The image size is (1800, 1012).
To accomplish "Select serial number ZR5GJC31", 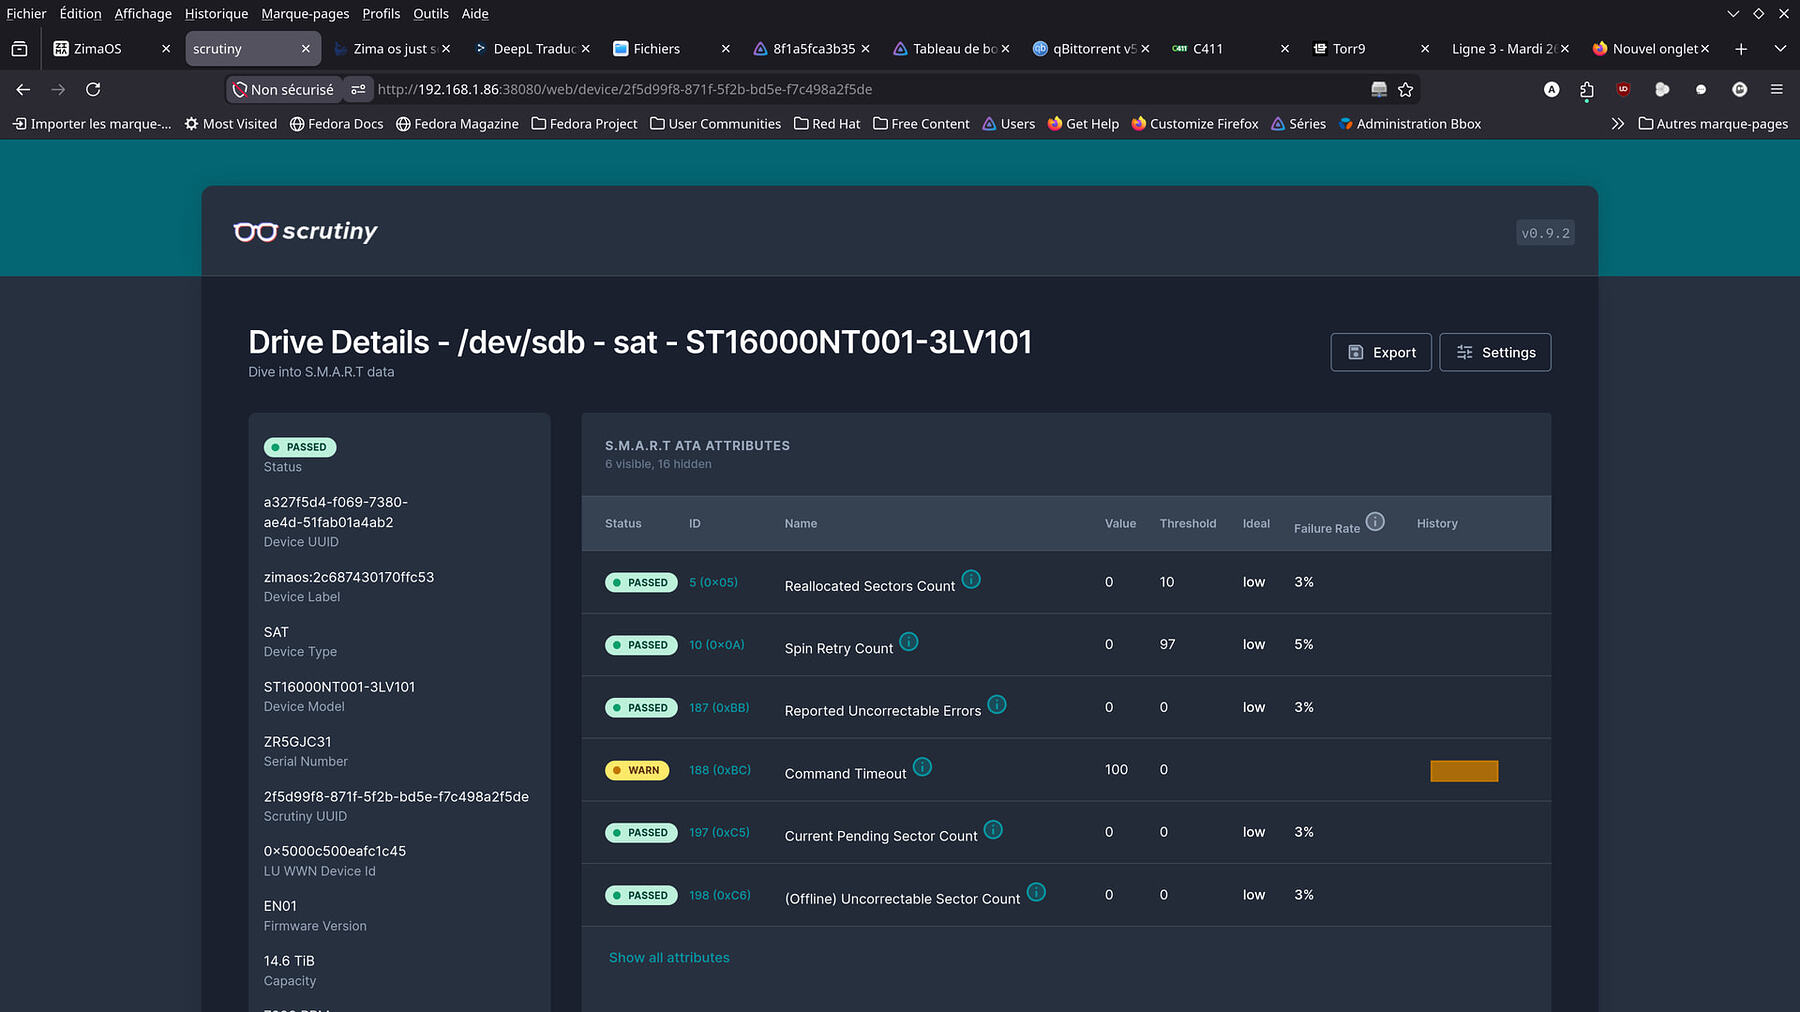I will coord(298,741).
